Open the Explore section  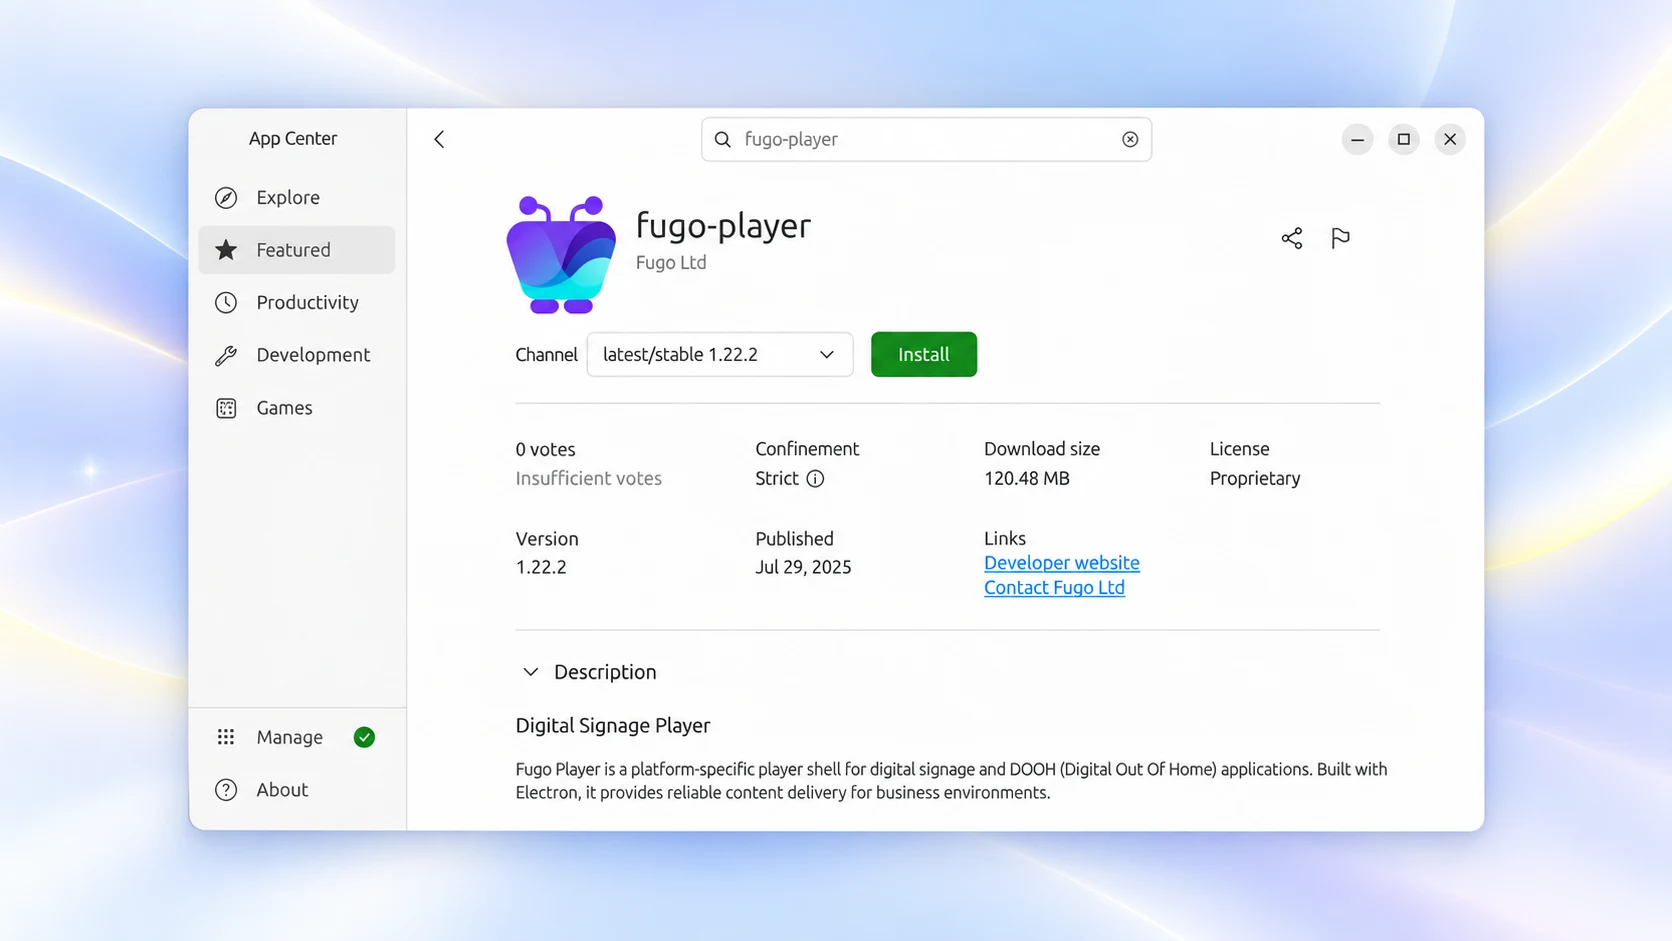point(297,197)
